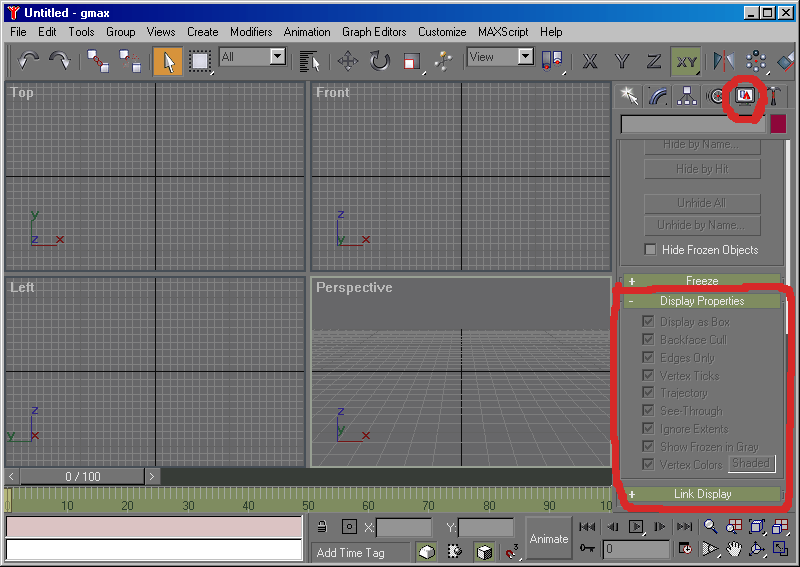Image resolution: width=800 pixels, height=567 pixels.
Task: Click the object color swatch
Action: point(778,124)
